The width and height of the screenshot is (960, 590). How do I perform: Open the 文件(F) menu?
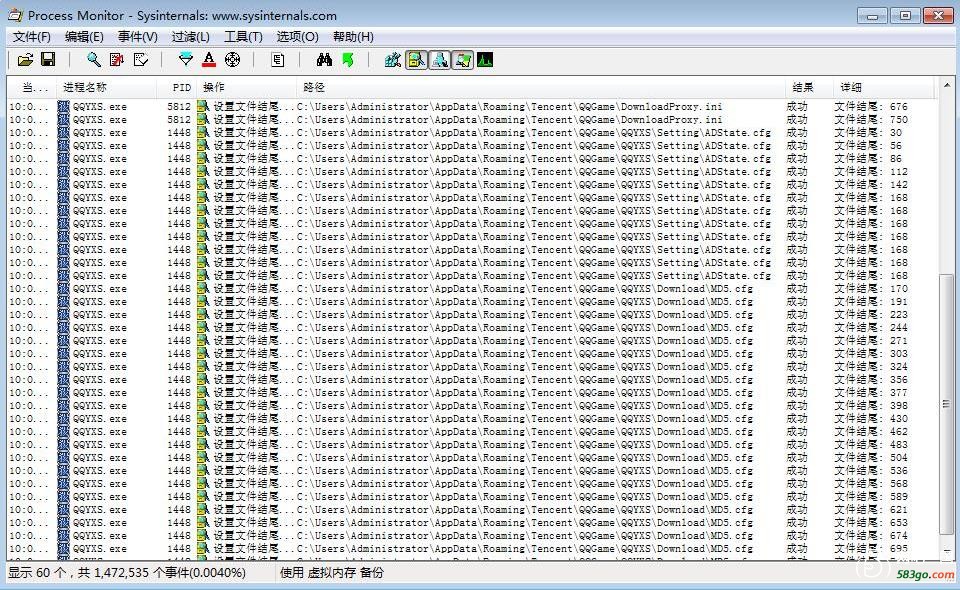[x=32, y=37]
